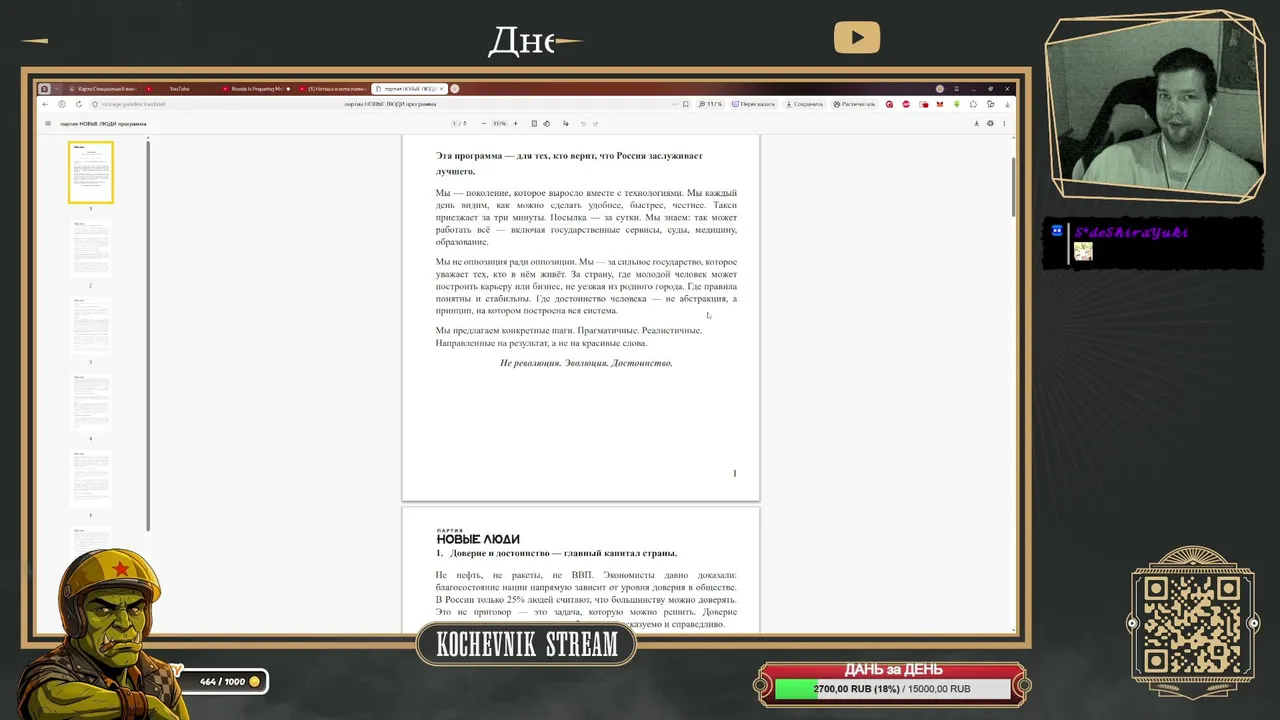Click the document vertical scrollbar
The height and width of the screenshot is (720, 1280).
tap(1013, 186)
